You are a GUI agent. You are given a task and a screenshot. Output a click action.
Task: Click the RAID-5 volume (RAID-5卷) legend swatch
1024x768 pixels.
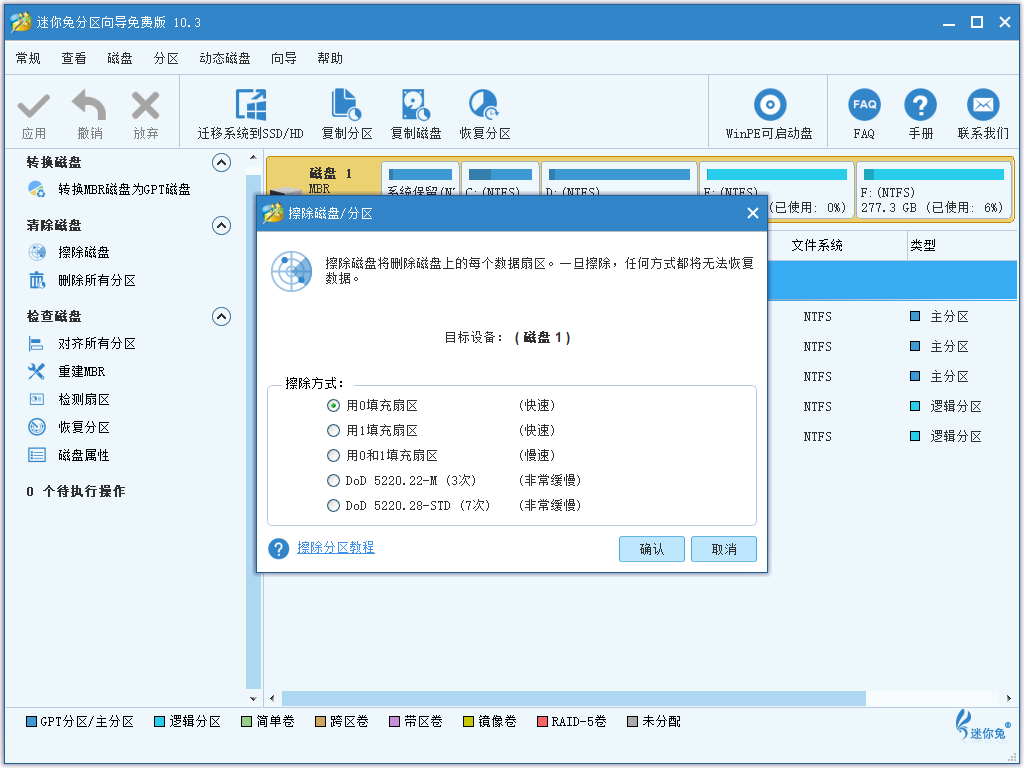(x=542, y=722)
